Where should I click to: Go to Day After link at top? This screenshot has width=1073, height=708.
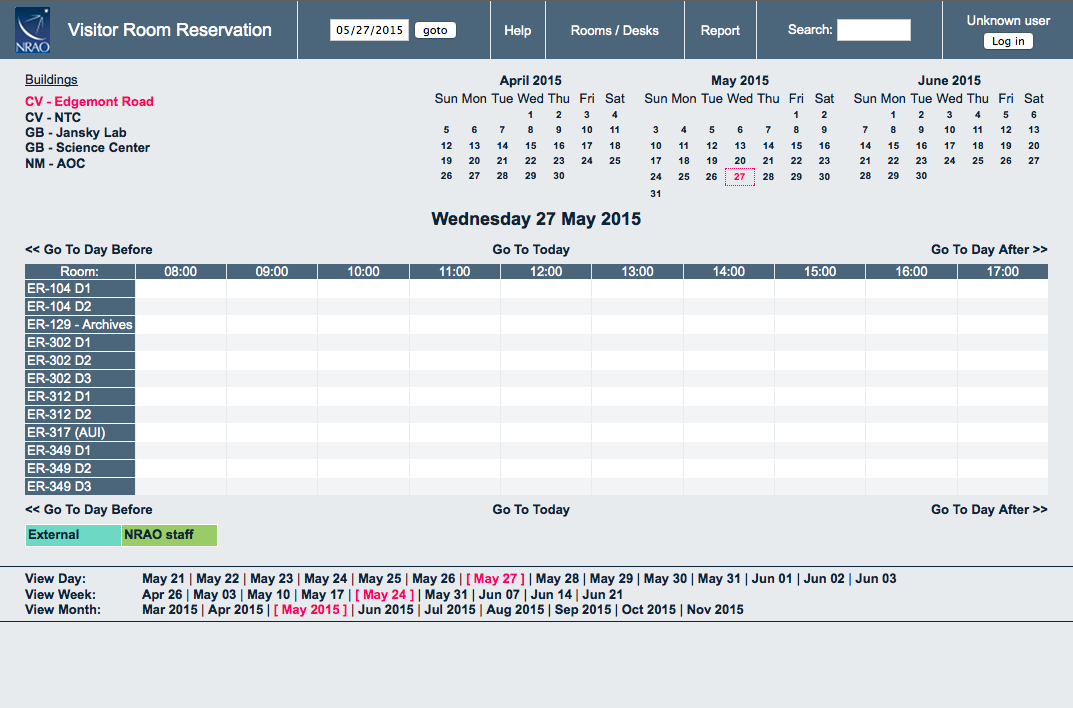989,249
